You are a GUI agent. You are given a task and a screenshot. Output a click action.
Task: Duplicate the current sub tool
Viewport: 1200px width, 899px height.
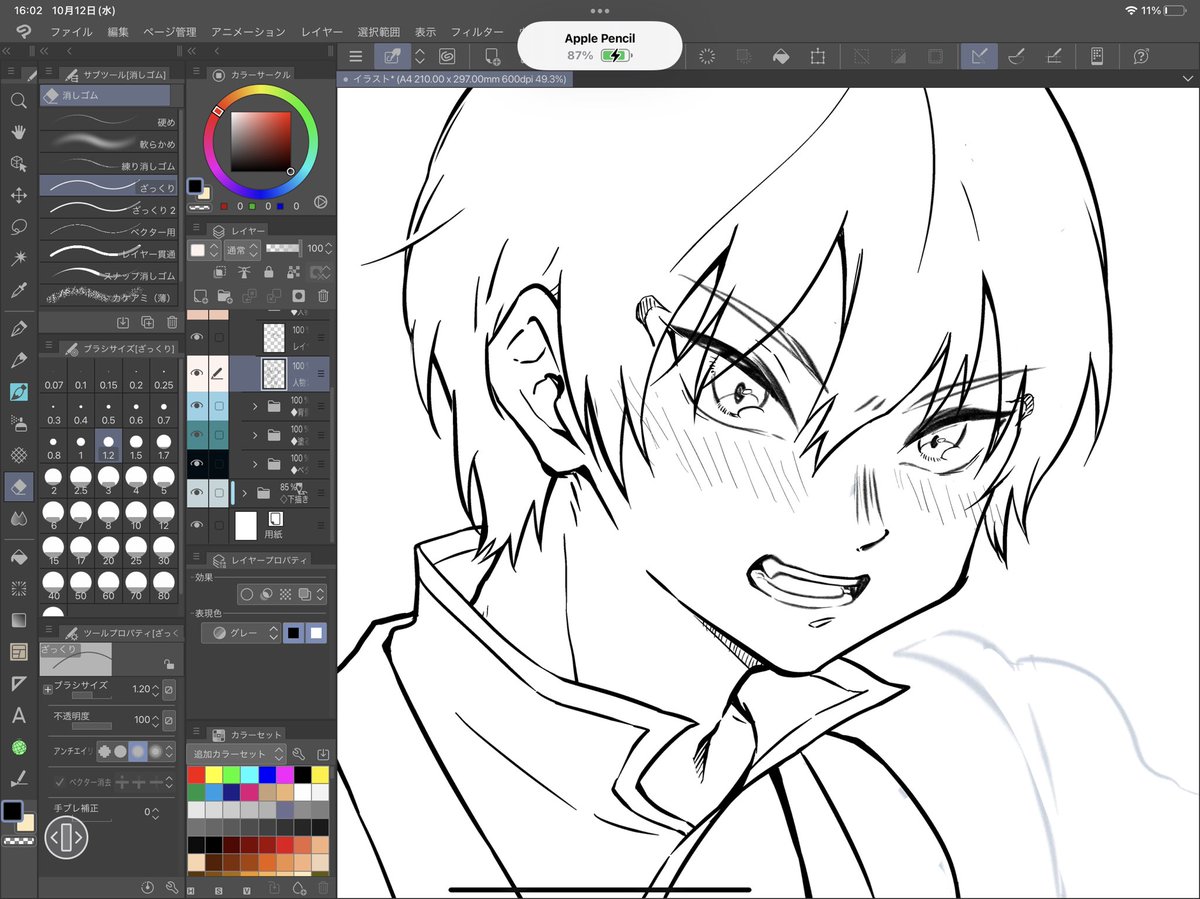tap(147, 322)
